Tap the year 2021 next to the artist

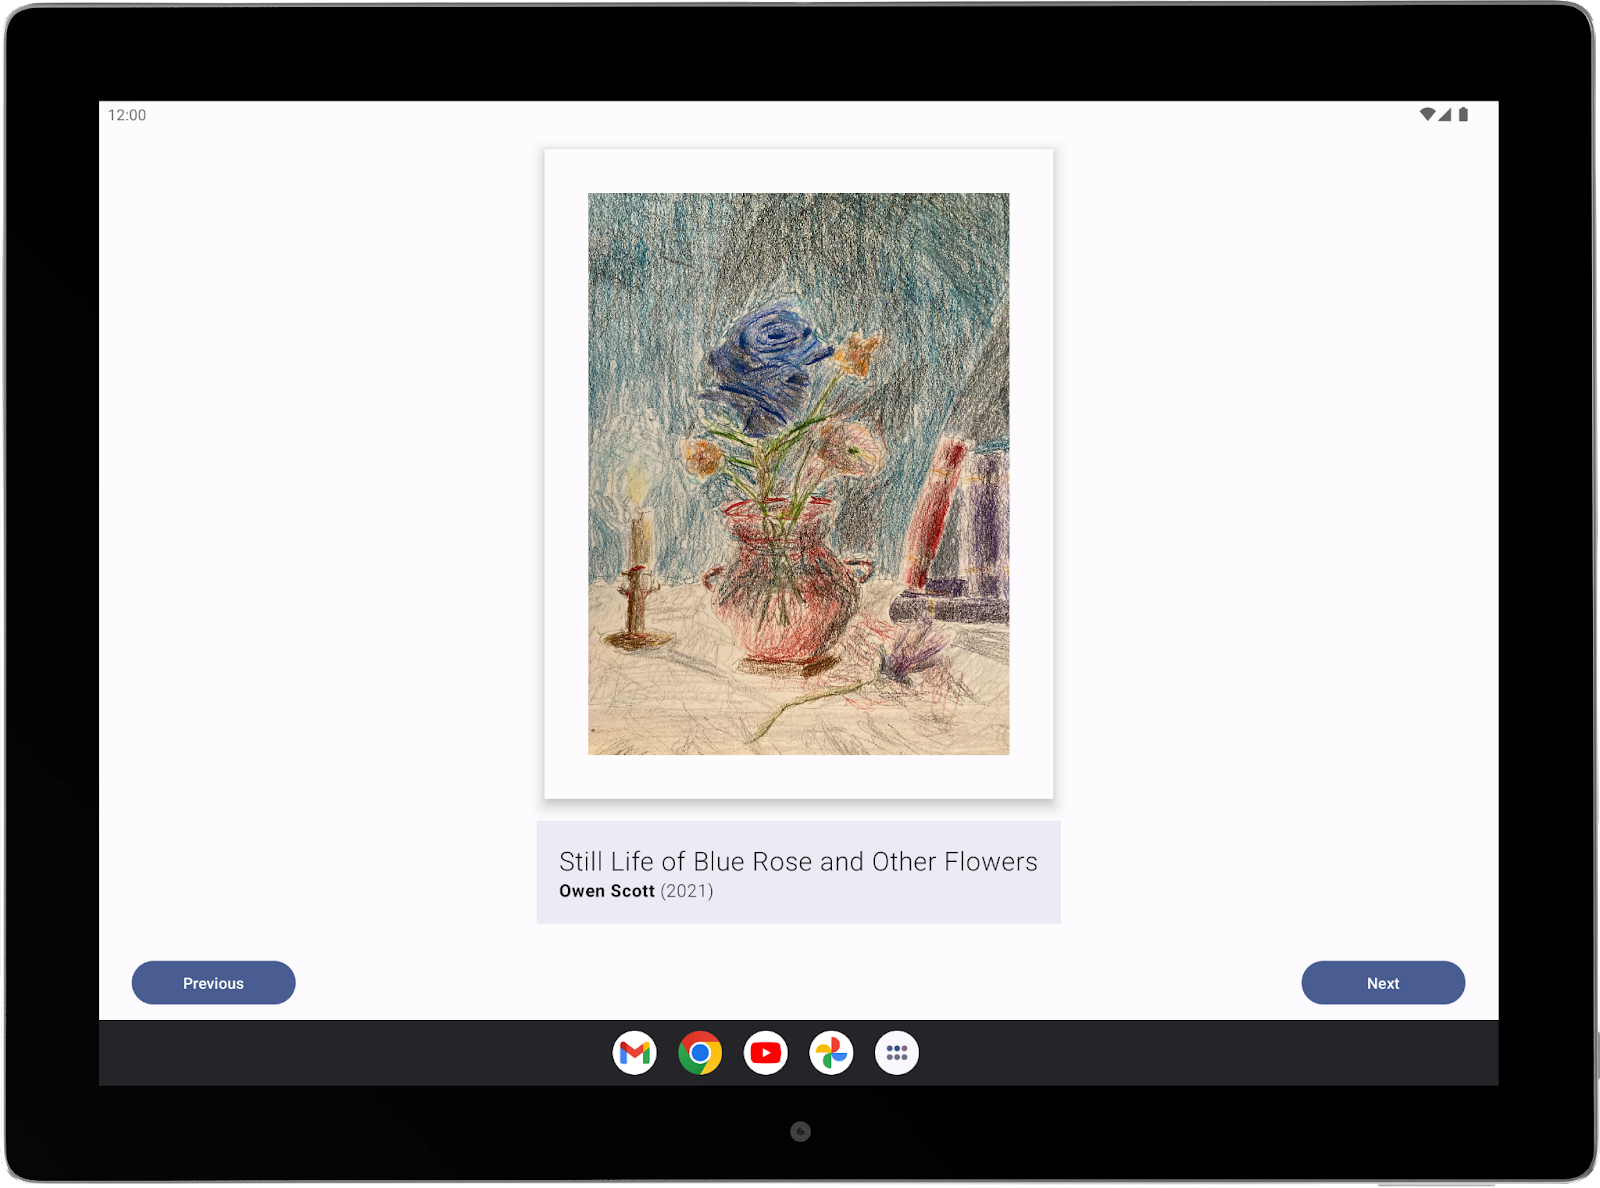pyautogui.click(x=689, y=891)
